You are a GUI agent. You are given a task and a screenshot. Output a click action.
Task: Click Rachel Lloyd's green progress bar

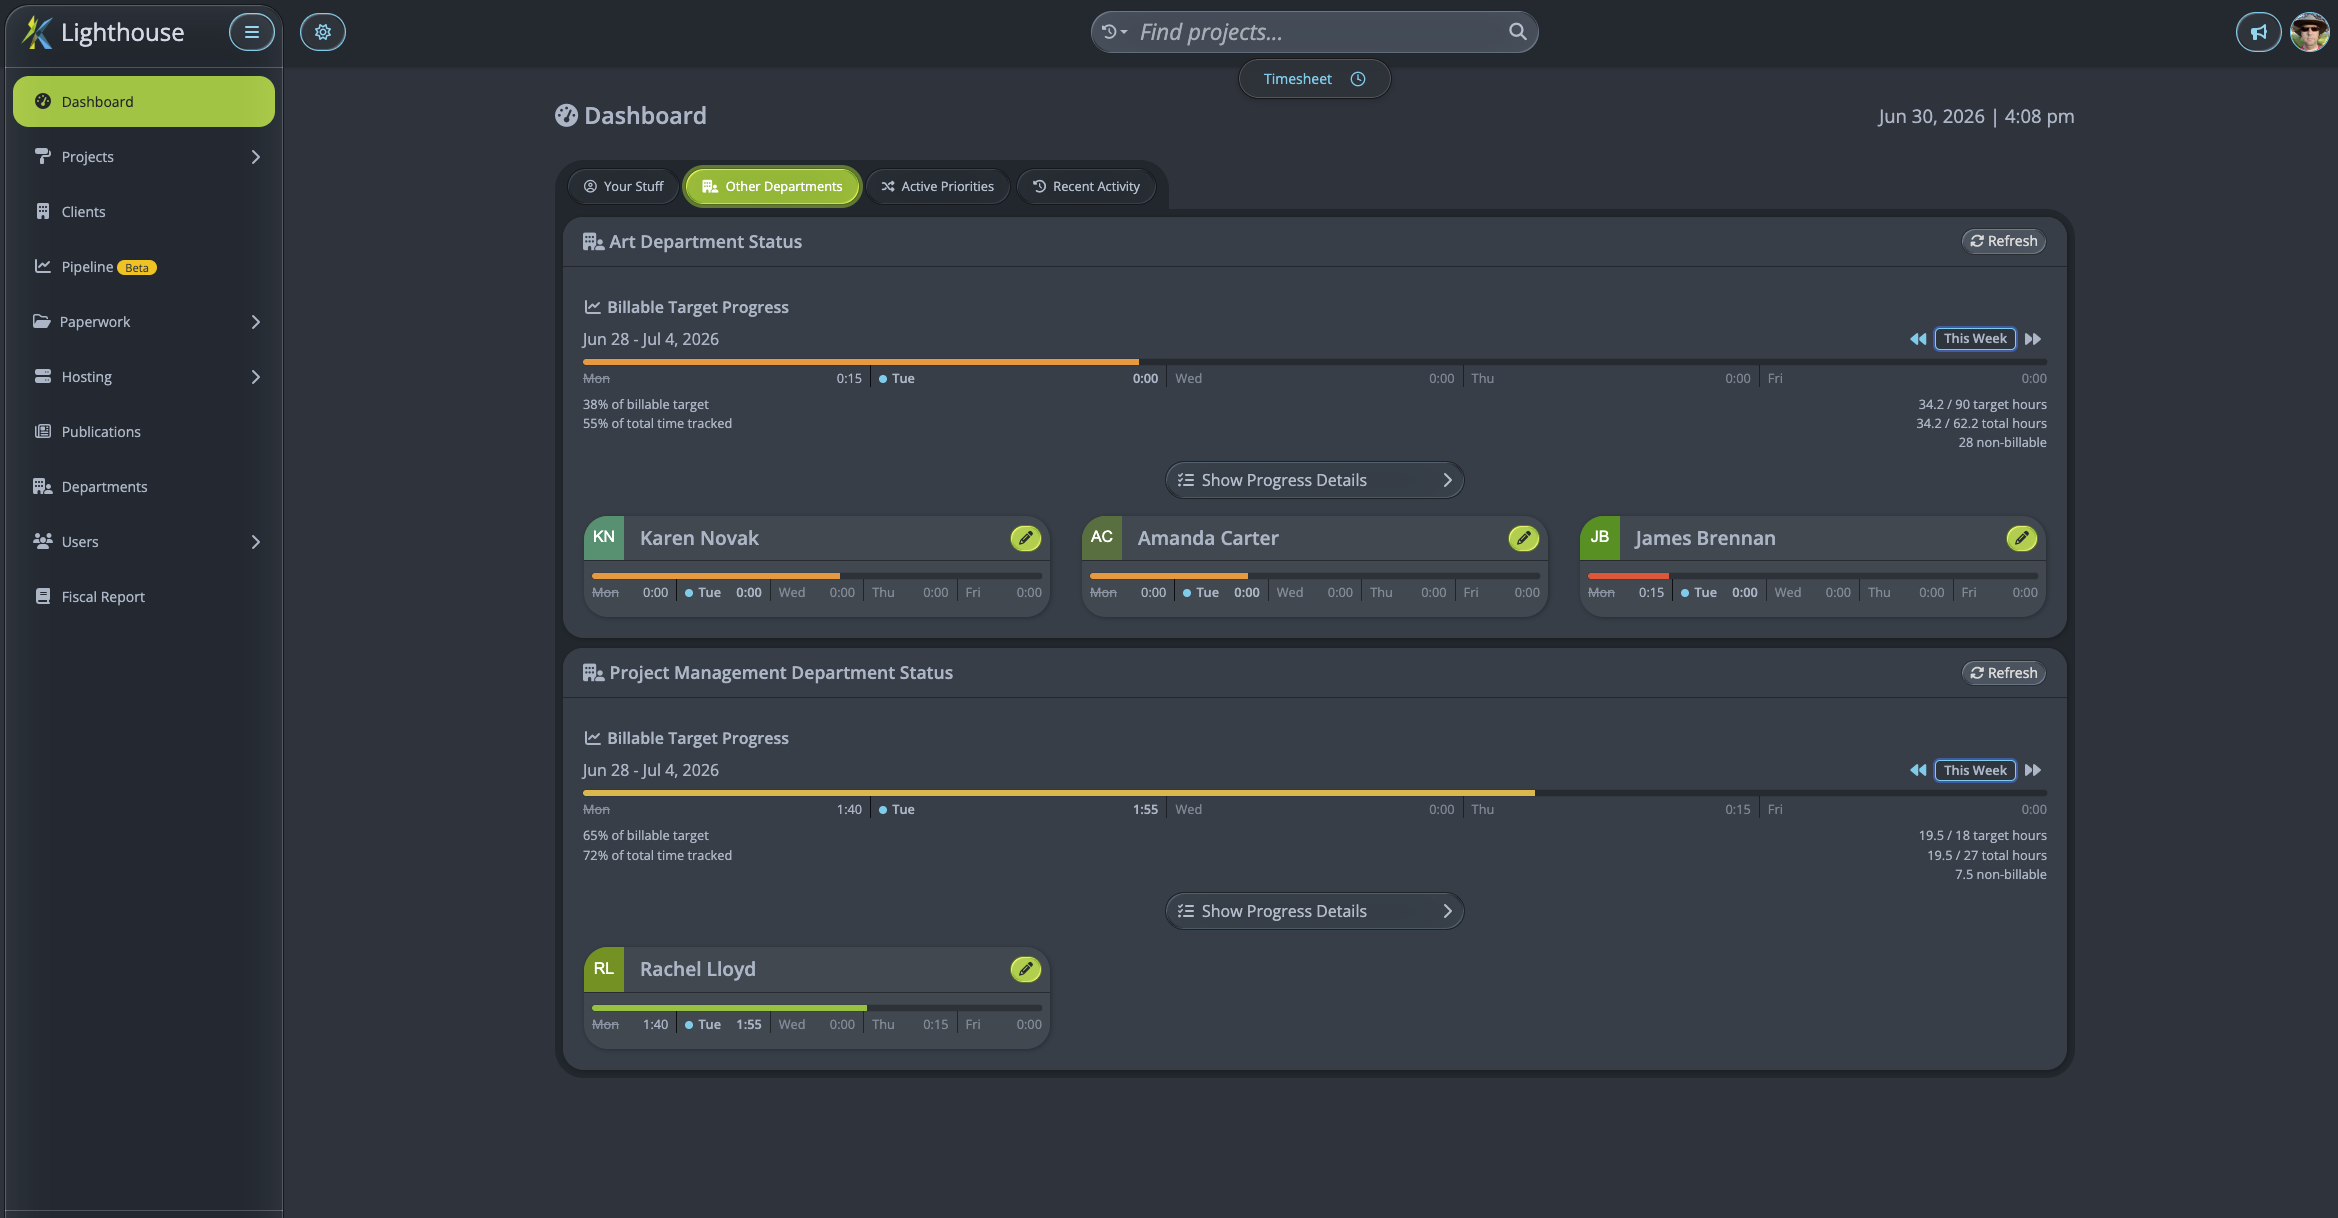[729, 1007]
